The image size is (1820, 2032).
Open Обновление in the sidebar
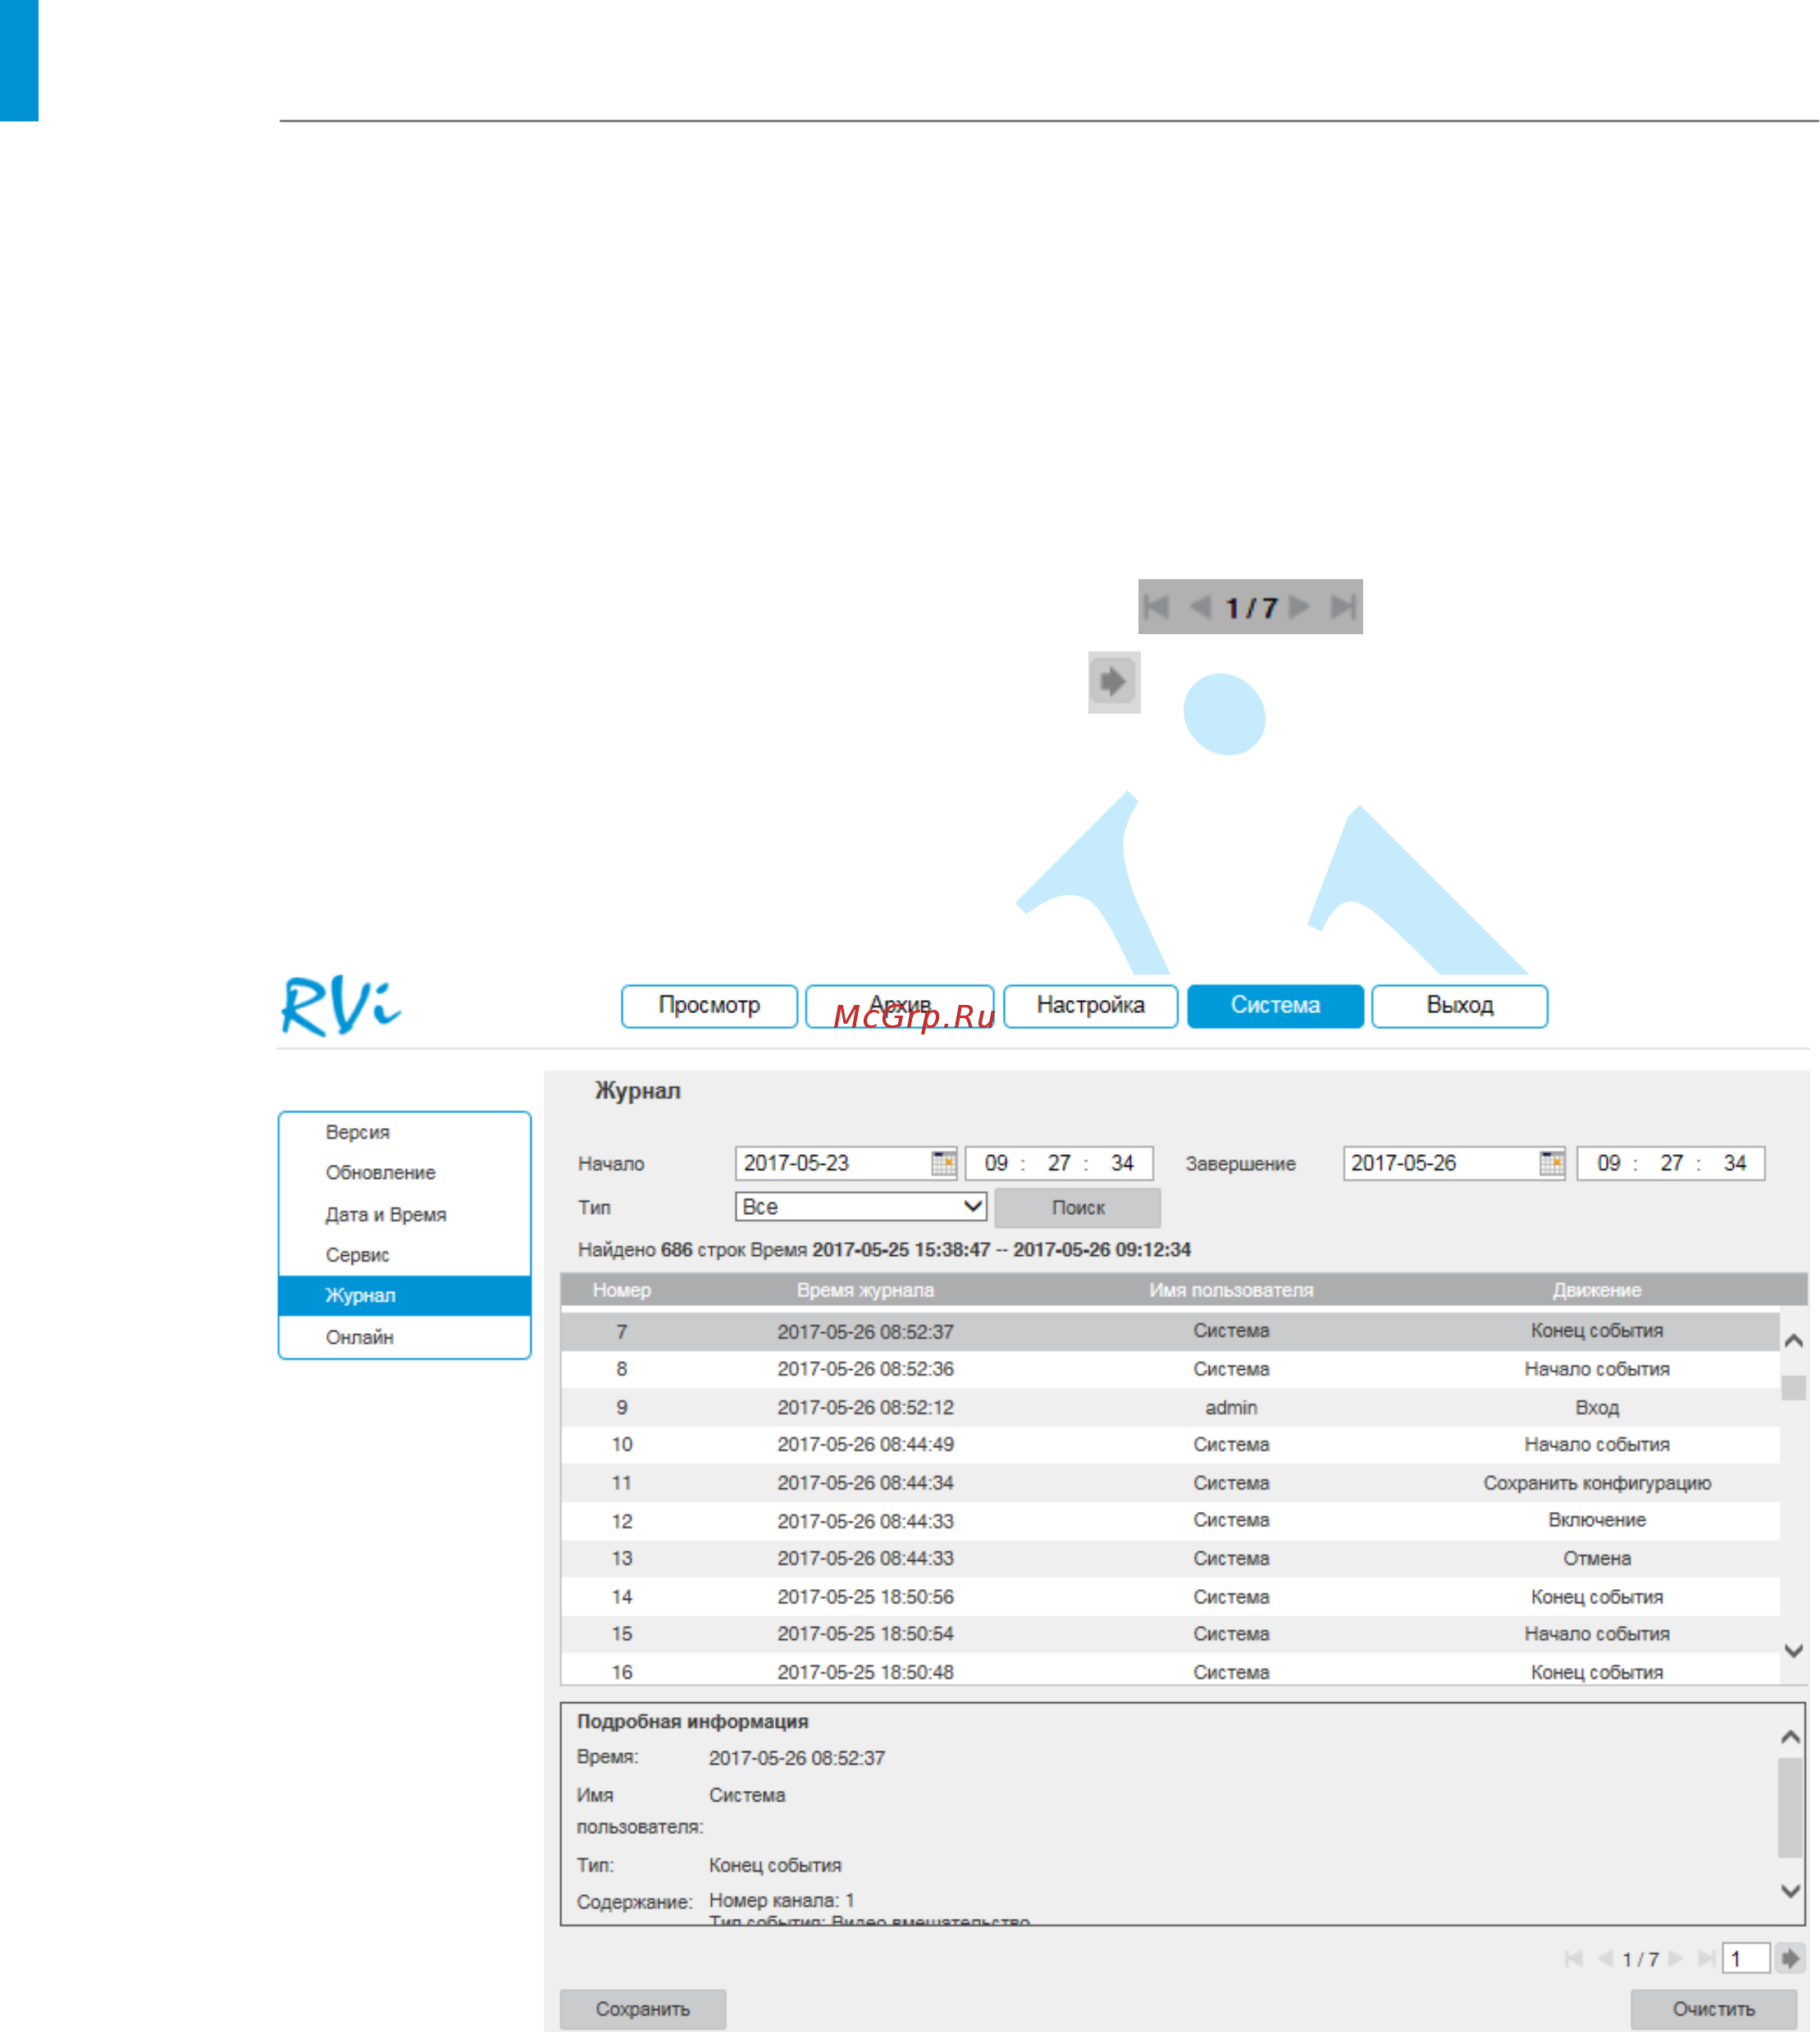(404, 1172)
